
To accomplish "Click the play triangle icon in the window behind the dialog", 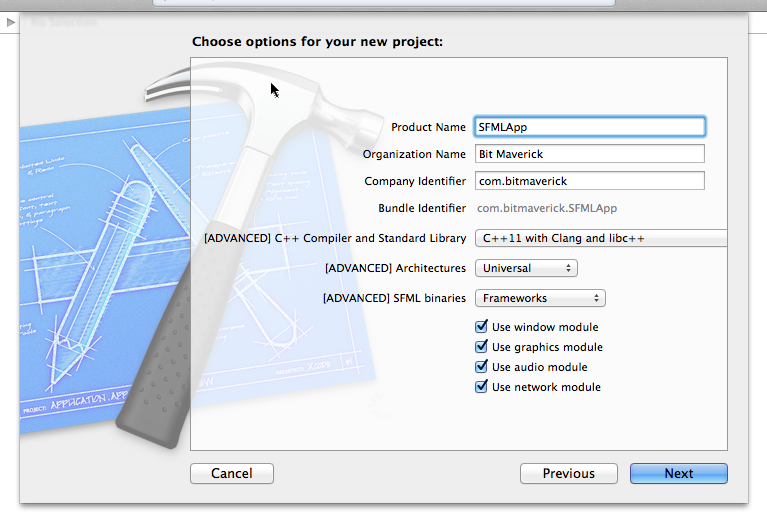I will click(11, 22).
